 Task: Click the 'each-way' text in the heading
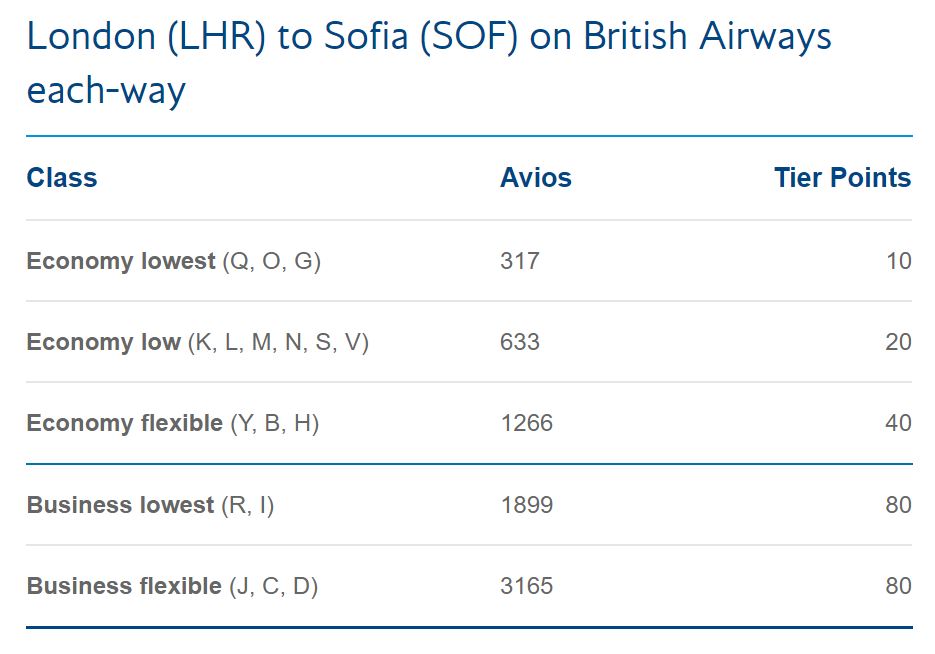[x=106, y=91]
